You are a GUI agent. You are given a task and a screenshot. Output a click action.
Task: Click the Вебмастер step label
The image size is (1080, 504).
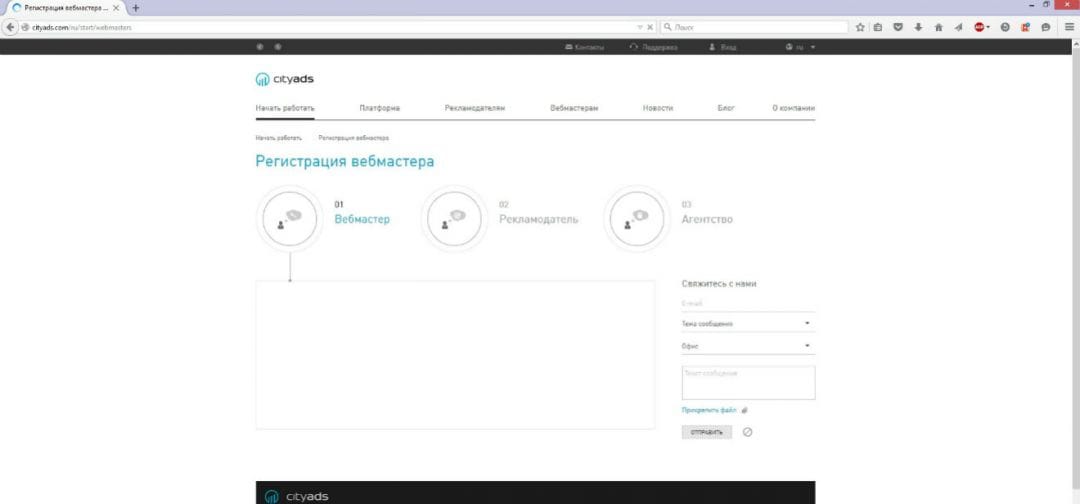tap(362, 220)
